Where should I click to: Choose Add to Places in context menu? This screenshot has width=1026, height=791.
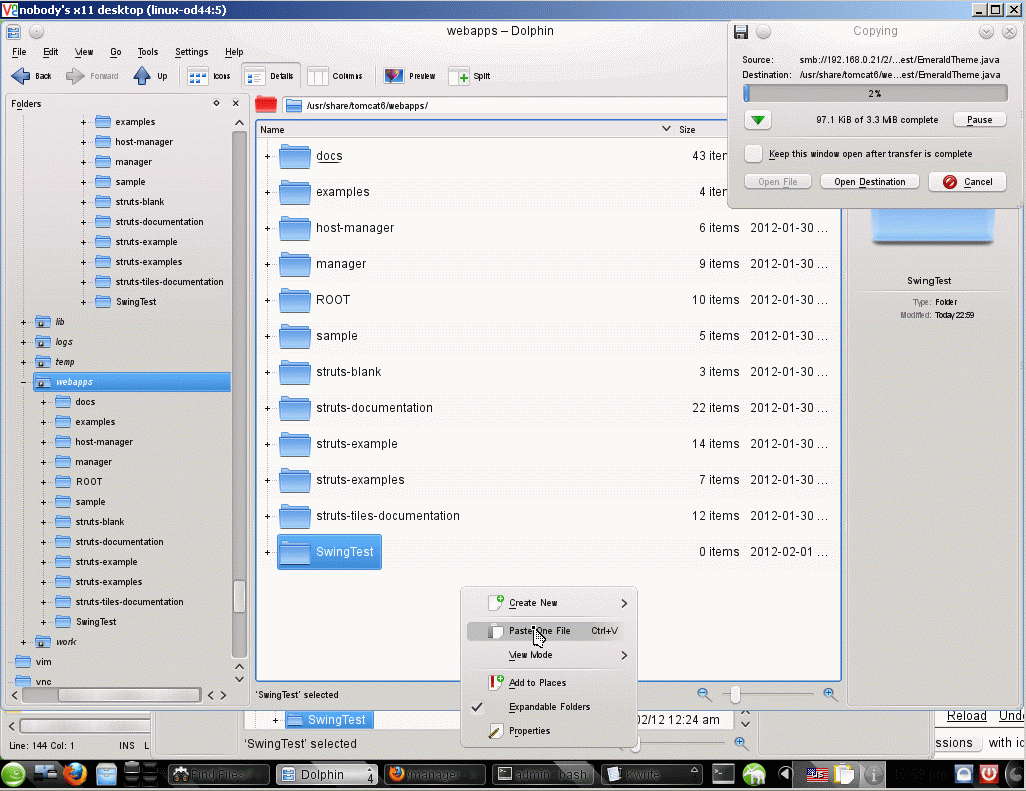point(549,682)
